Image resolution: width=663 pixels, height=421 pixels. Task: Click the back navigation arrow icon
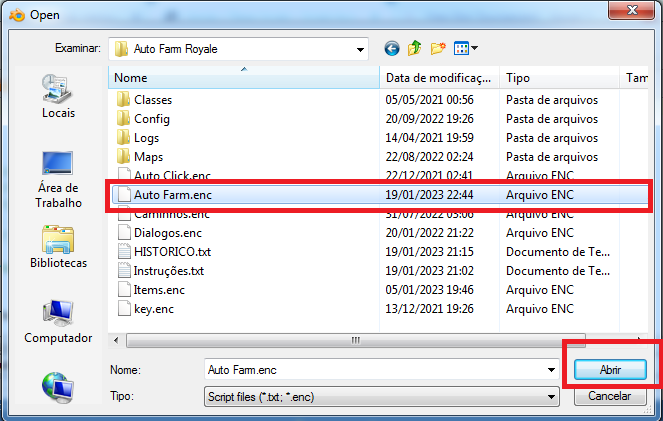[x=391, y=48]
